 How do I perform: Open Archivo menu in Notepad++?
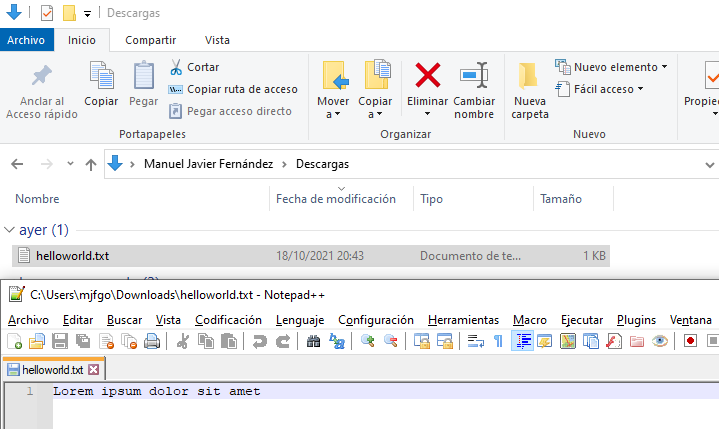pyautogui.click(x=28, y=320)
